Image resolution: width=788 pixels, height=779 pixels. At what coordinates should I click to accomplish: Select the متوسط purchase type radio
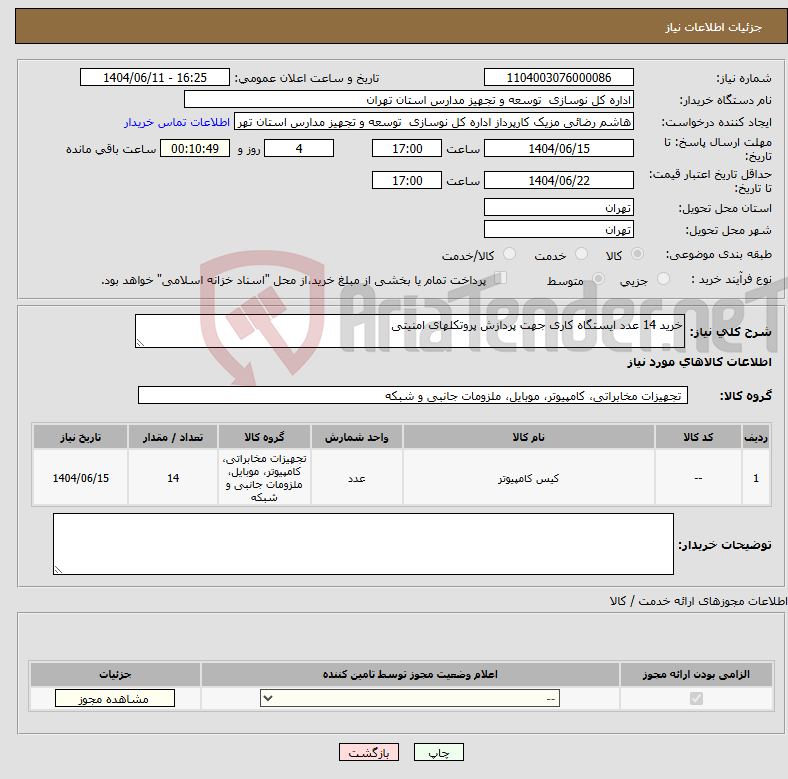(x=598, y=278)
